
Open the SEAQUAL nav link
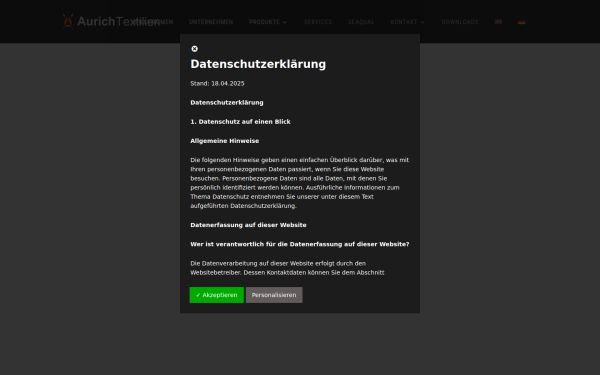[361, 22]
